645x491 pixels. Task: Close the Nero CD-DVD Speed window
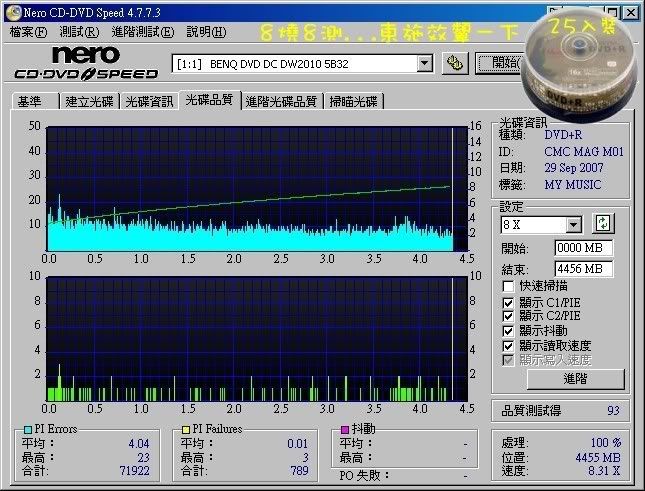point(631,12)
